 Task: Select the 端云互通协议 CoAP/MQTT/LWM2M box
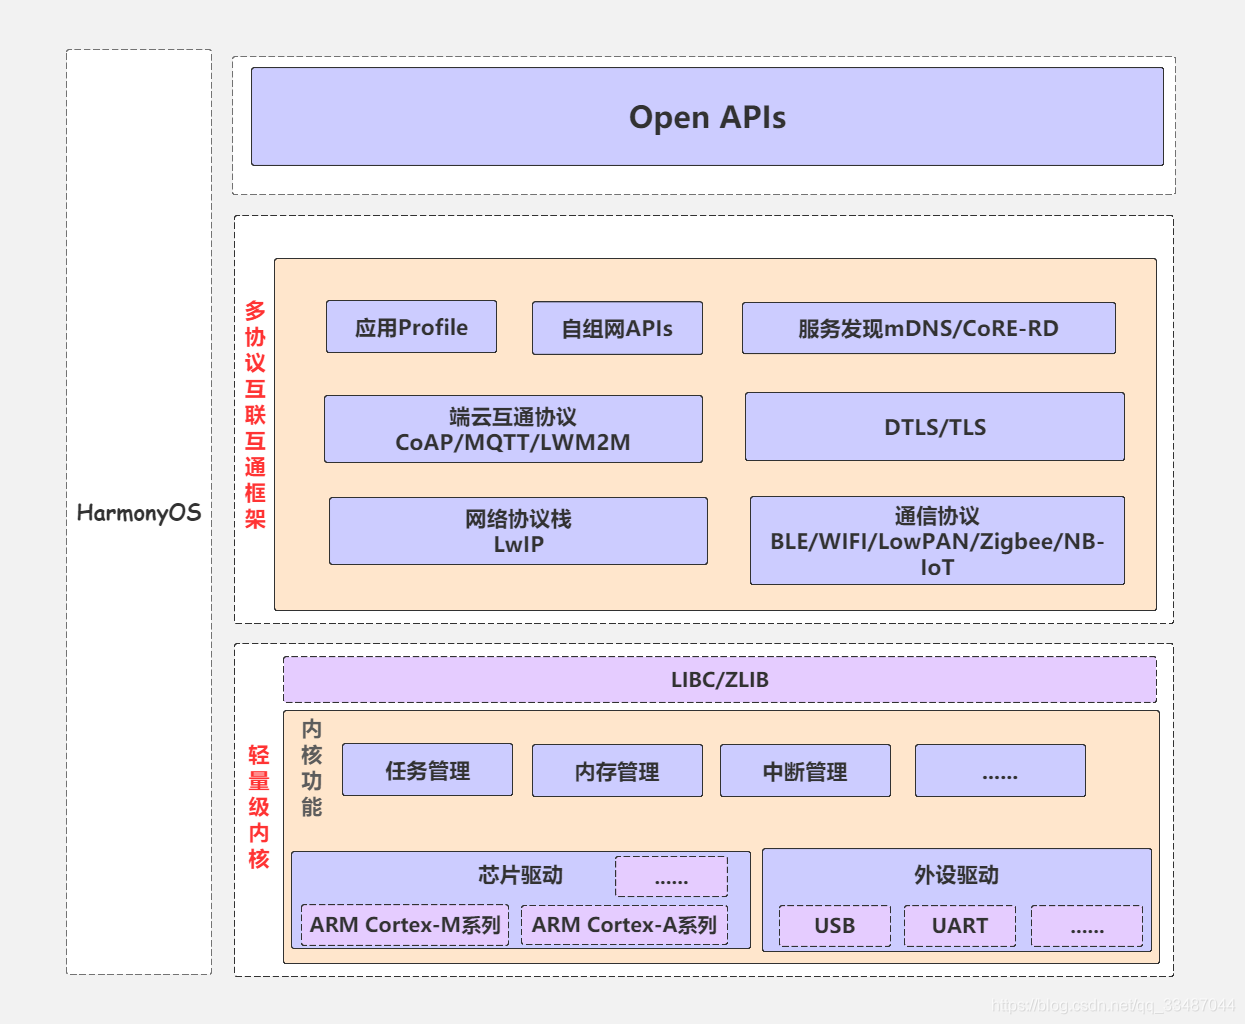[x=513, y=429]
